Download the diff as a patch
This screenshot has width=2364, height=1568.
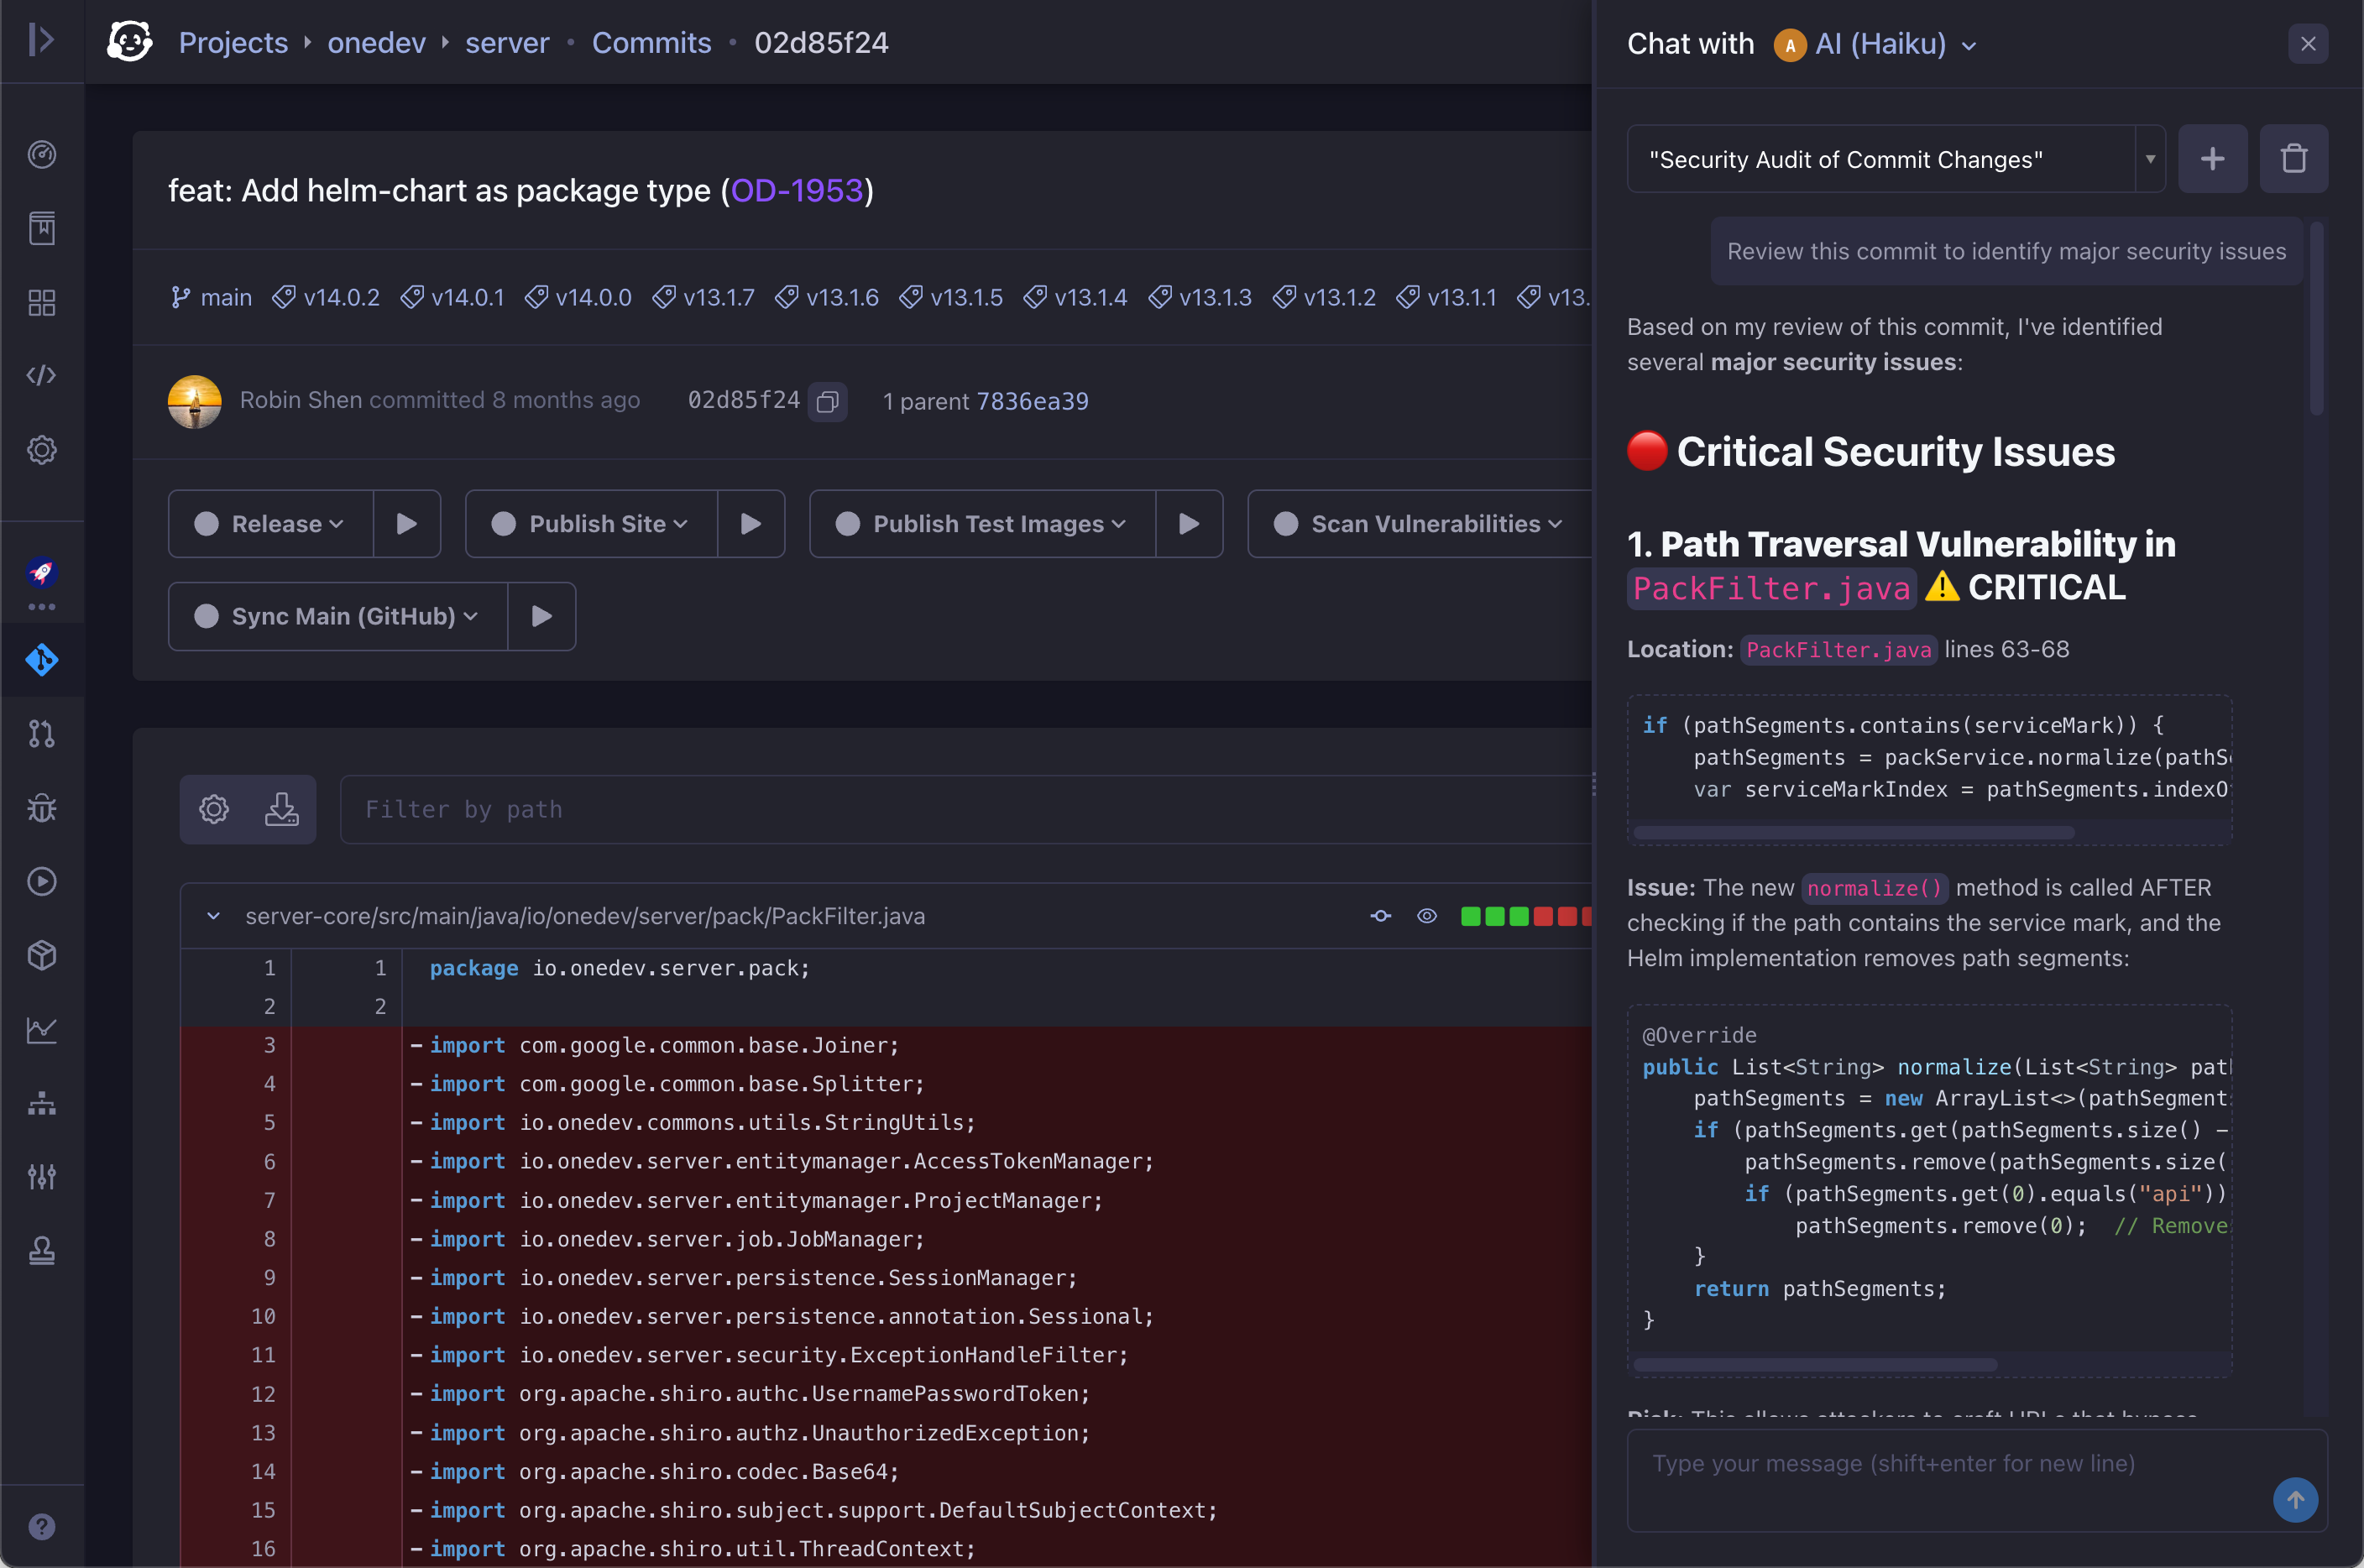pyautogui.click(x=282, y=809)
